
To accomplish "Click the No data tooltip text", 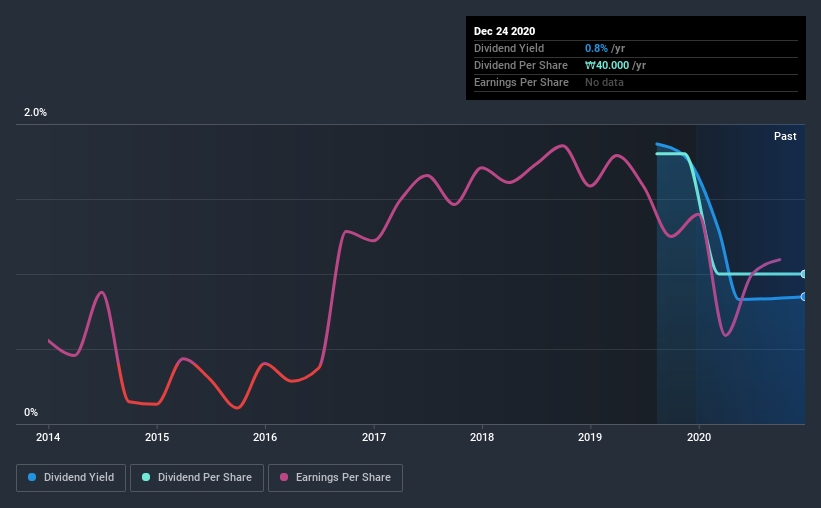I will coord(604,82).
